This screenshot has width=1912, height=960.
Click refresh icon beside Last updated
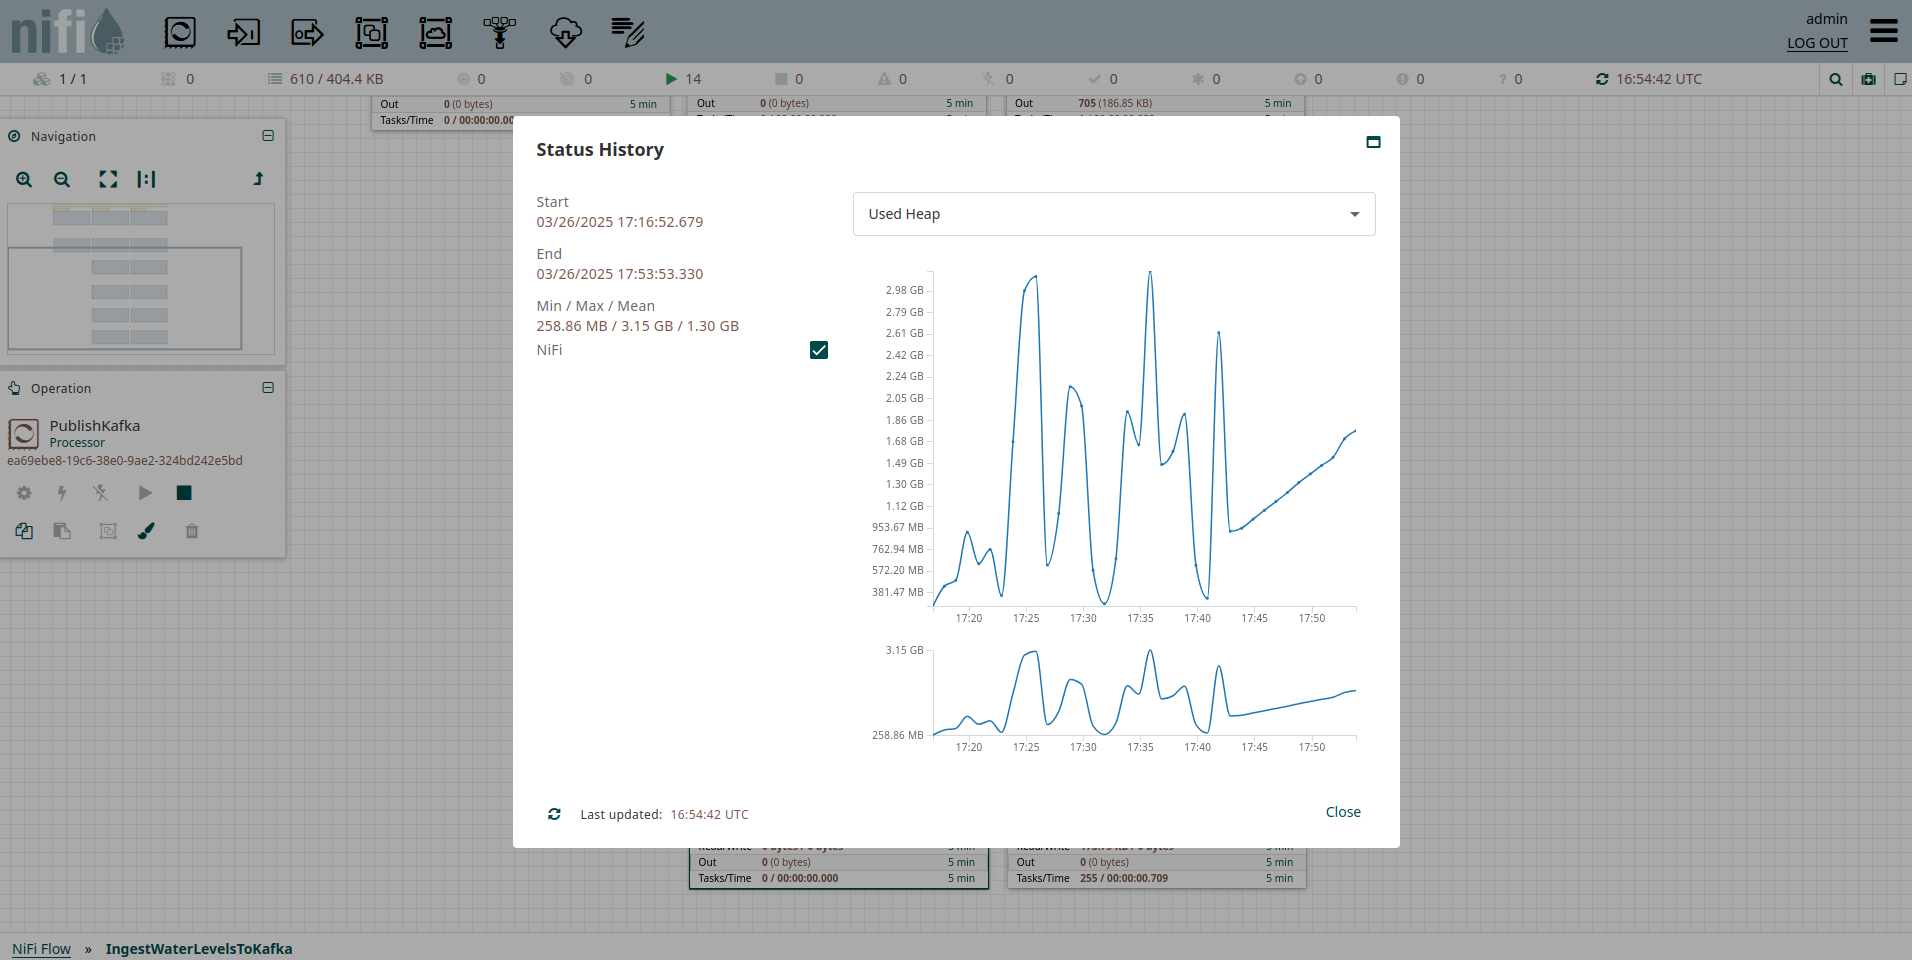click(554, 814)
